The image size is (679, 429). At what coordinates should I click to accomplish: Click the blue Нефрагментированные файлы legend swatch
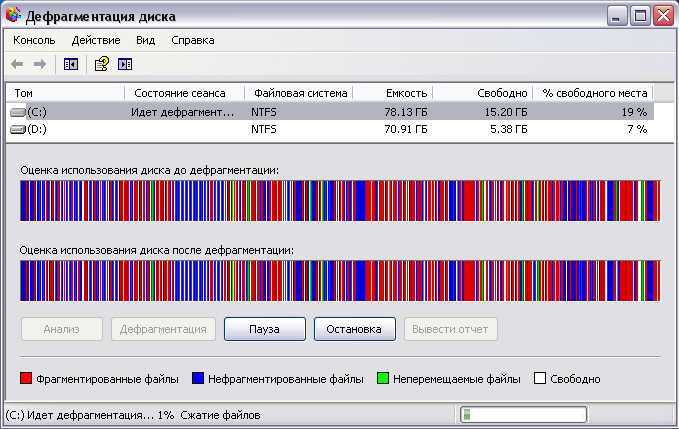coord(198,378)
